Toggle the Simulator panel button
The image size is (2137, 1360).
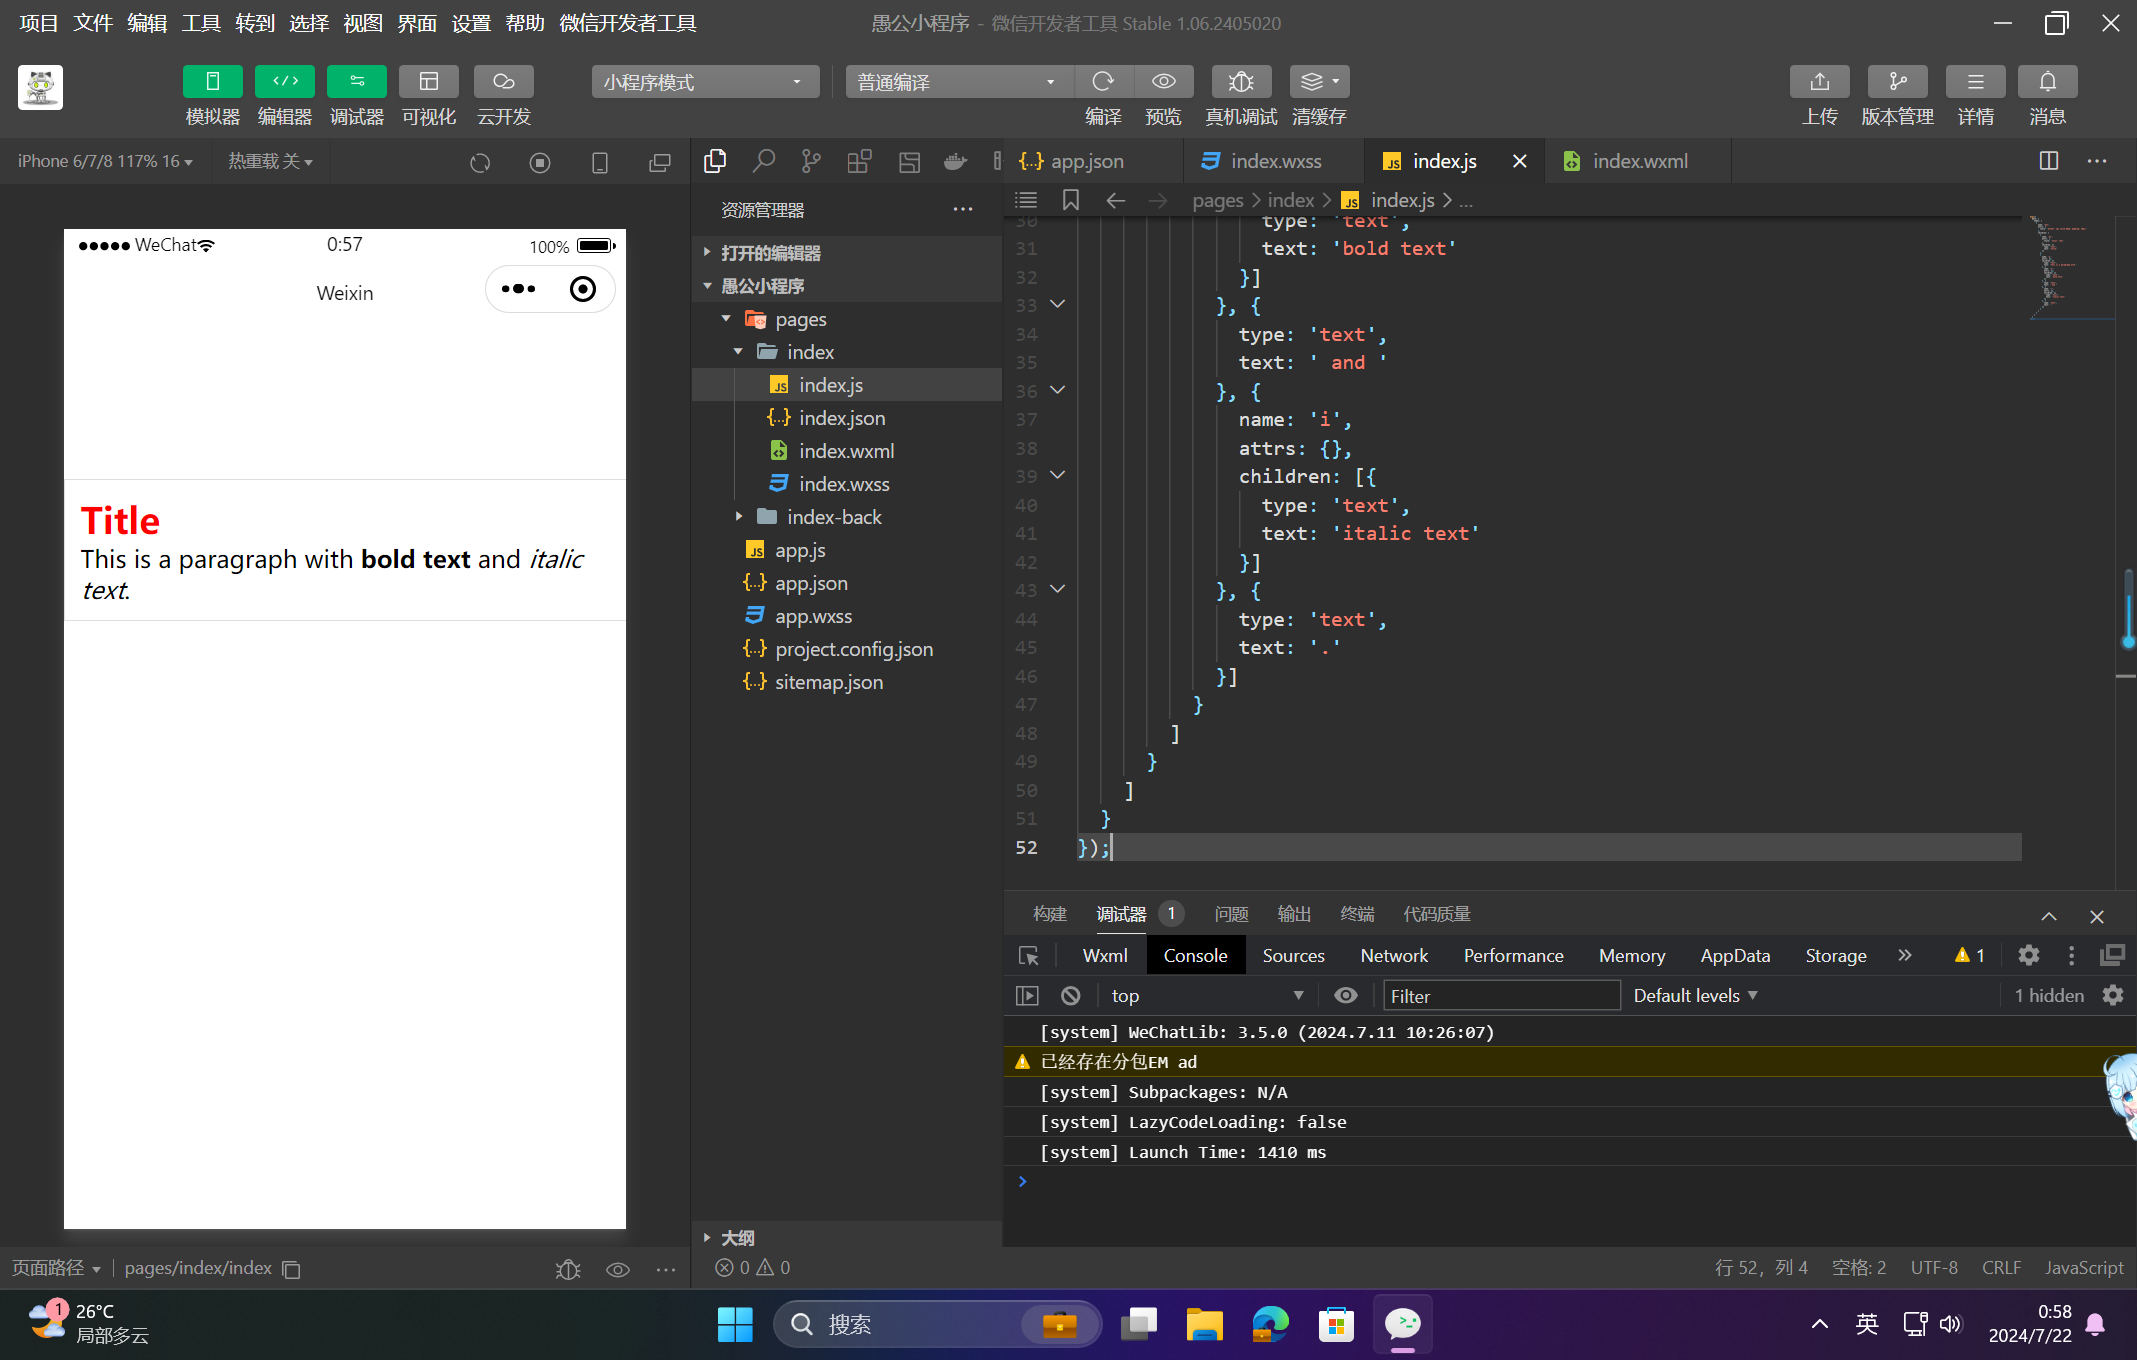(212, 82)
